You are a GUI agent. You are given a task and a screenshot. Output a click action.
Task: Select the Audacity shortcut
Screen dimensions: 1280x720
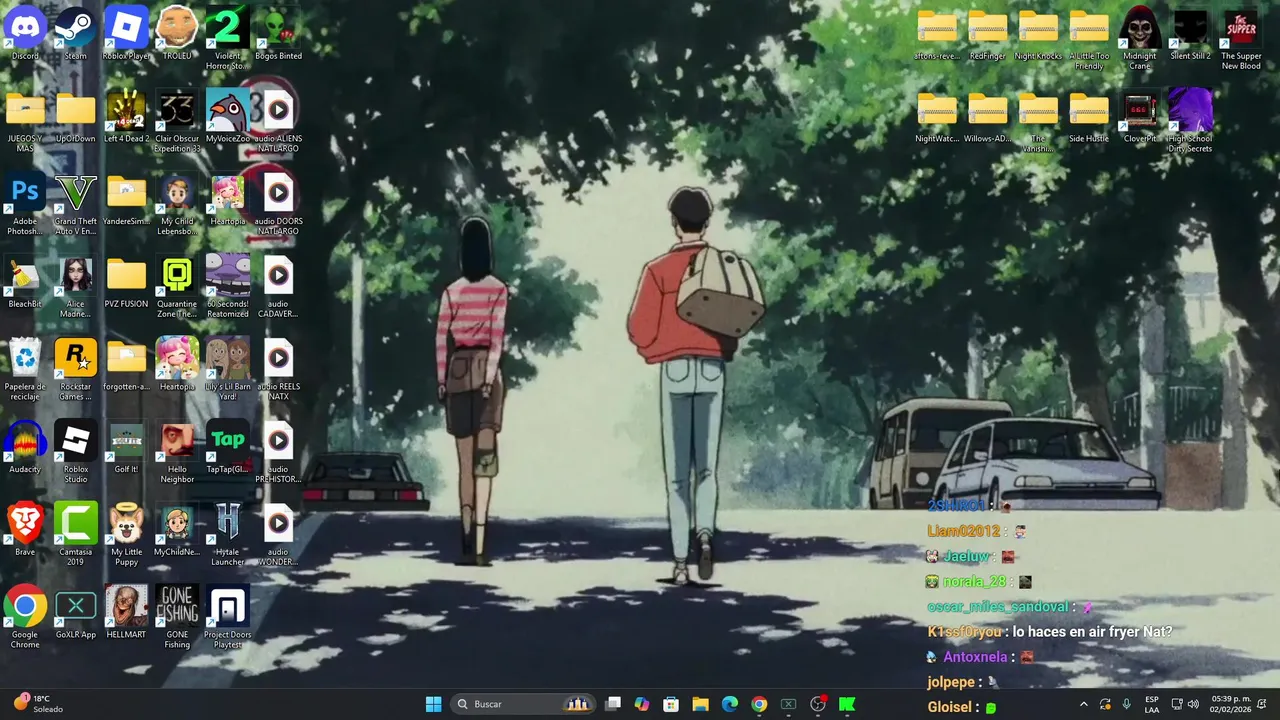click(x=25, y=448)
